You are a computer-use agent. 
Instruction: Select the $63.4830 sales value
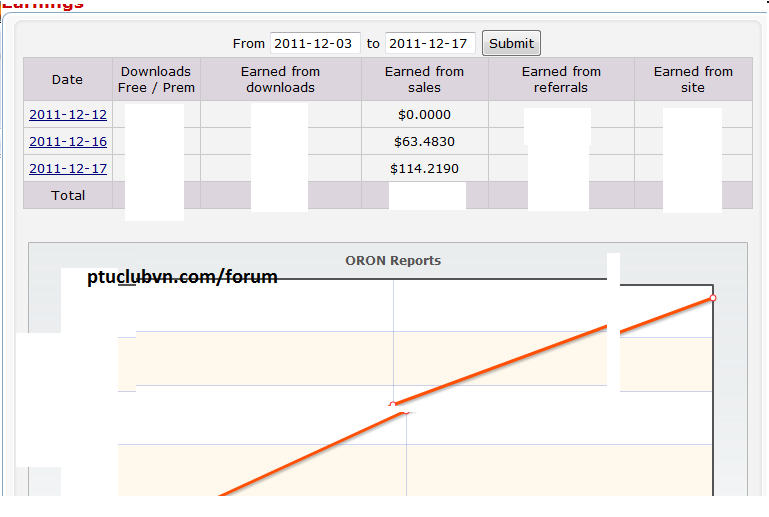pos(424,142)
